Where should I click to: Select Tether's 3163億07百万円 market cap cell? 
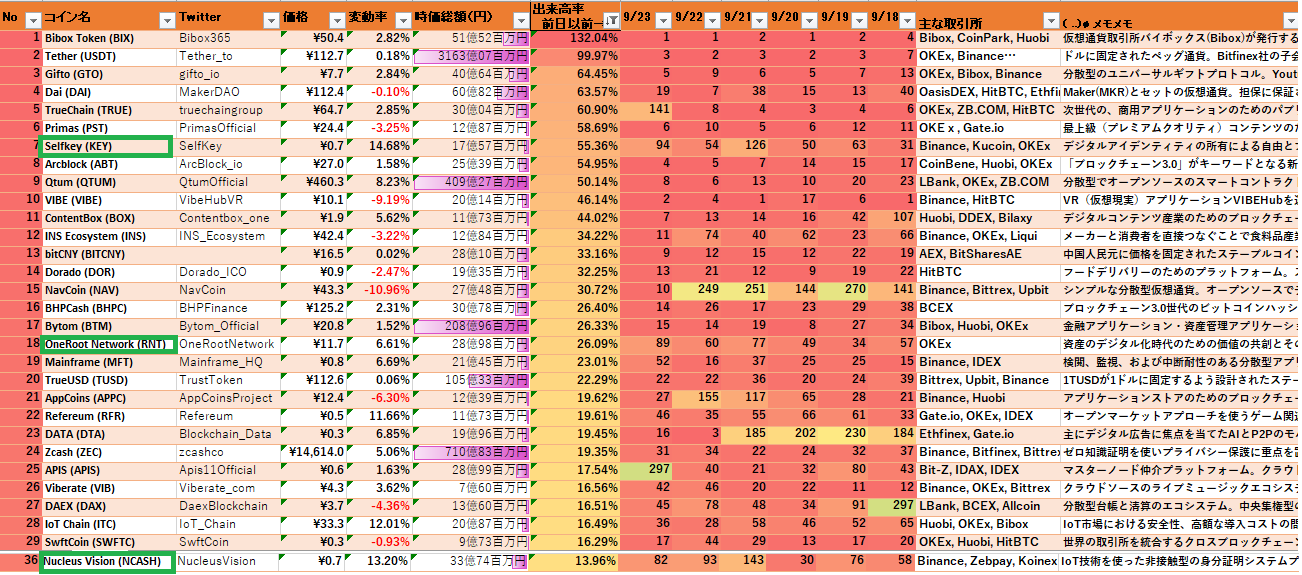tap(470, 56)
